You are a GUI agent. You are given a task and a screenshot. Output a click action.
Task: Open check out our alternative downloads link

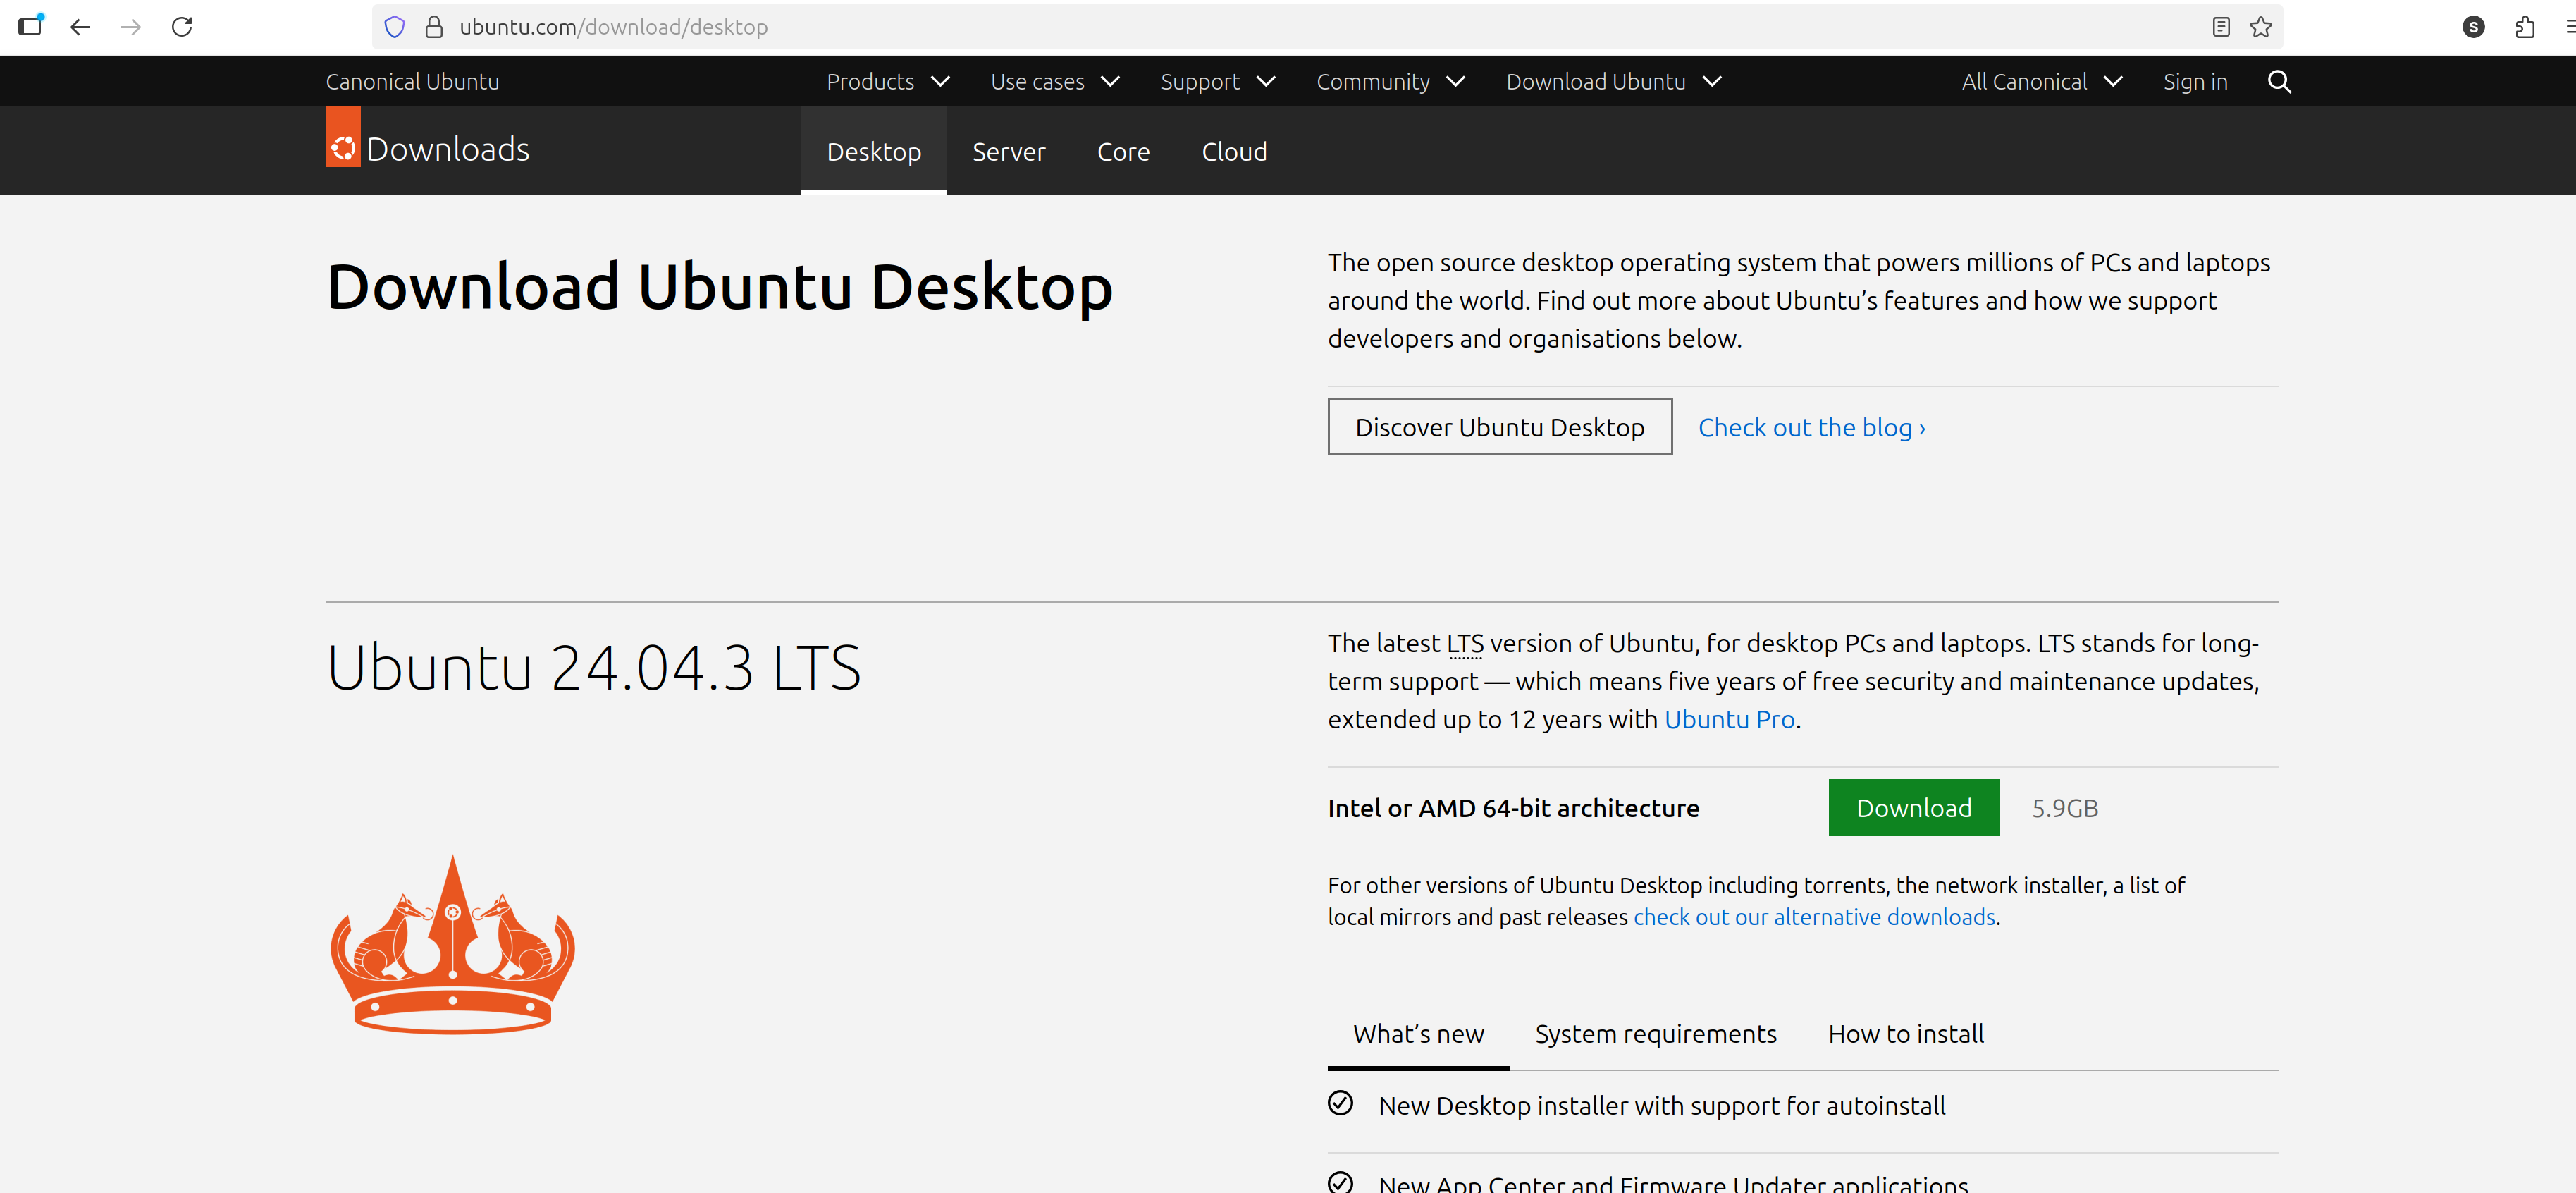[1814, 917]
